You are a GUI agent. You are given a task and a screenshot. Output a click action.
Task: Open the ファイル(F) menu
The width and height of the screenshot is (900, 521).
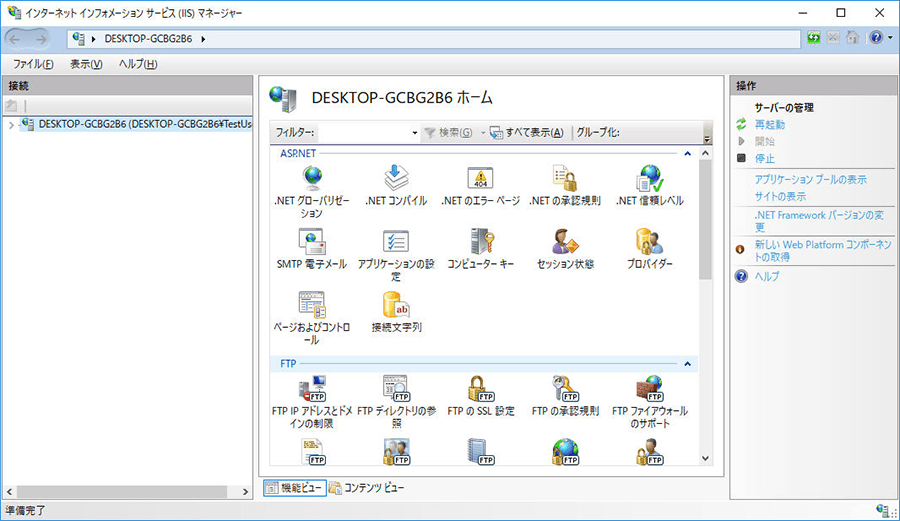pyautogui.click(x=33, y=64)
